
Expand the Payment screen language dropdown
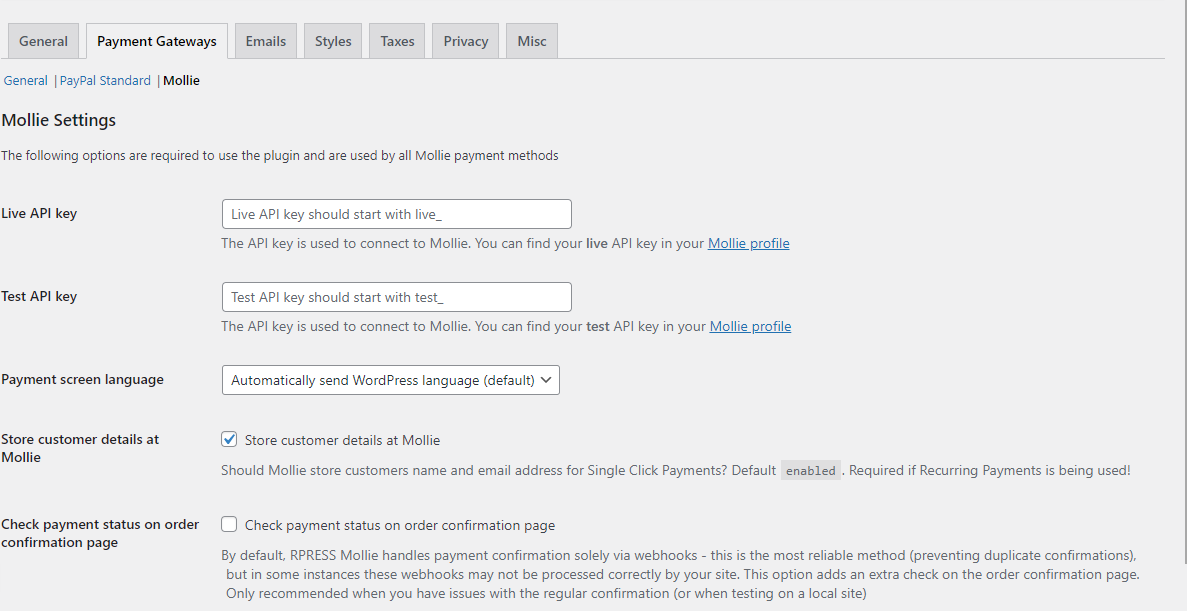coord(391,380)
